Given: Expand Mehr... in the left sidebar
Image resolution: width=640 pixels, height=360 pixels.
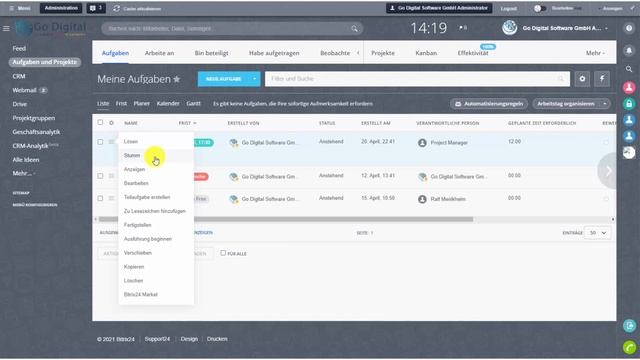Looking at the screenshot, I should (x=23, y=173).
